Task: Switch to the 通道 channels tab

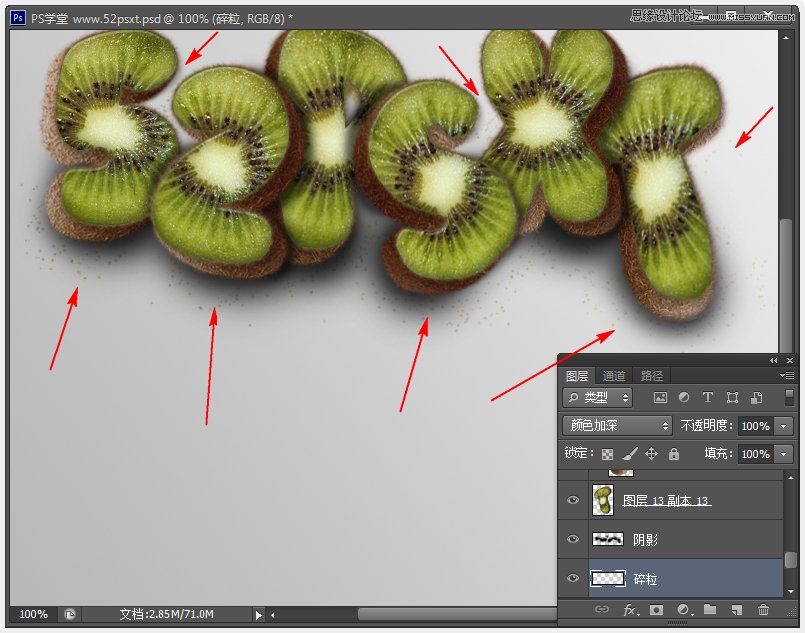Action: (x=613, y=375)
